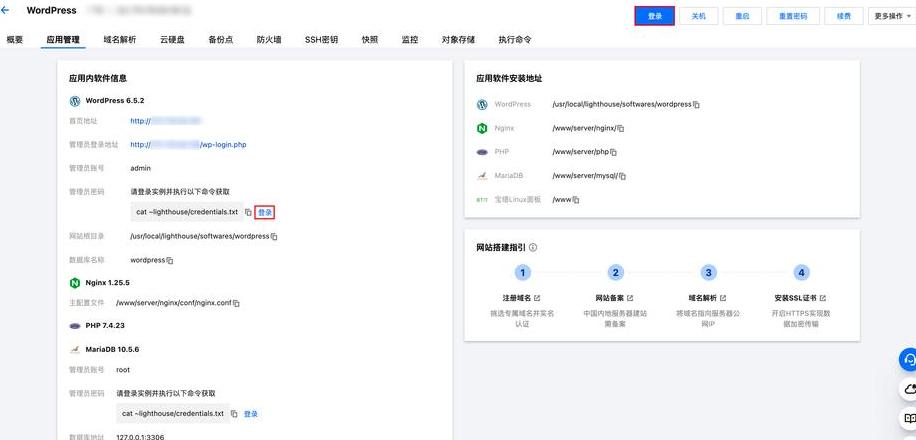
Task: Click the admin account value text
Action: (x=140, y=168)
